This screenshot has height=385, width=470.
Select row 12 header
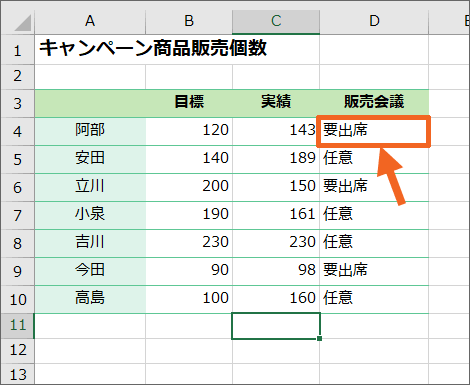[17, 351]
